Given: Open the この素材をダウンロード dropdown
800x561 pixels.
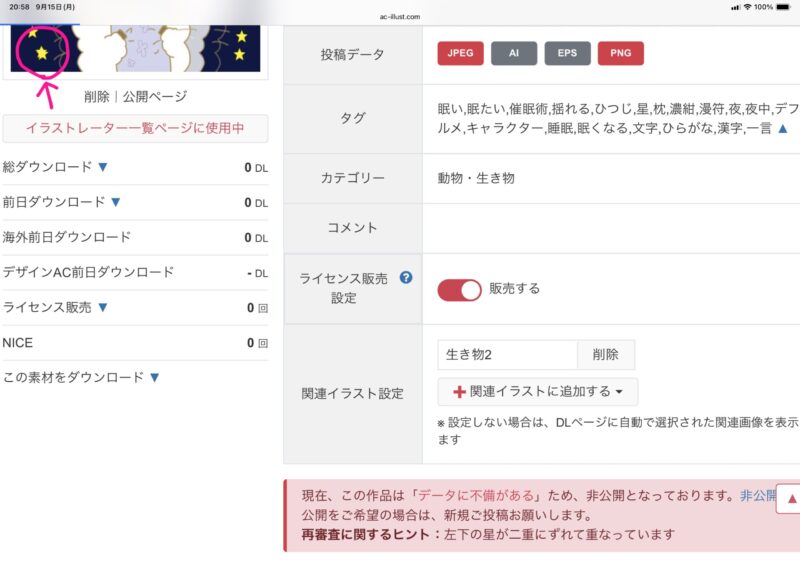Looking at the screenshot, I should point(154,377).
